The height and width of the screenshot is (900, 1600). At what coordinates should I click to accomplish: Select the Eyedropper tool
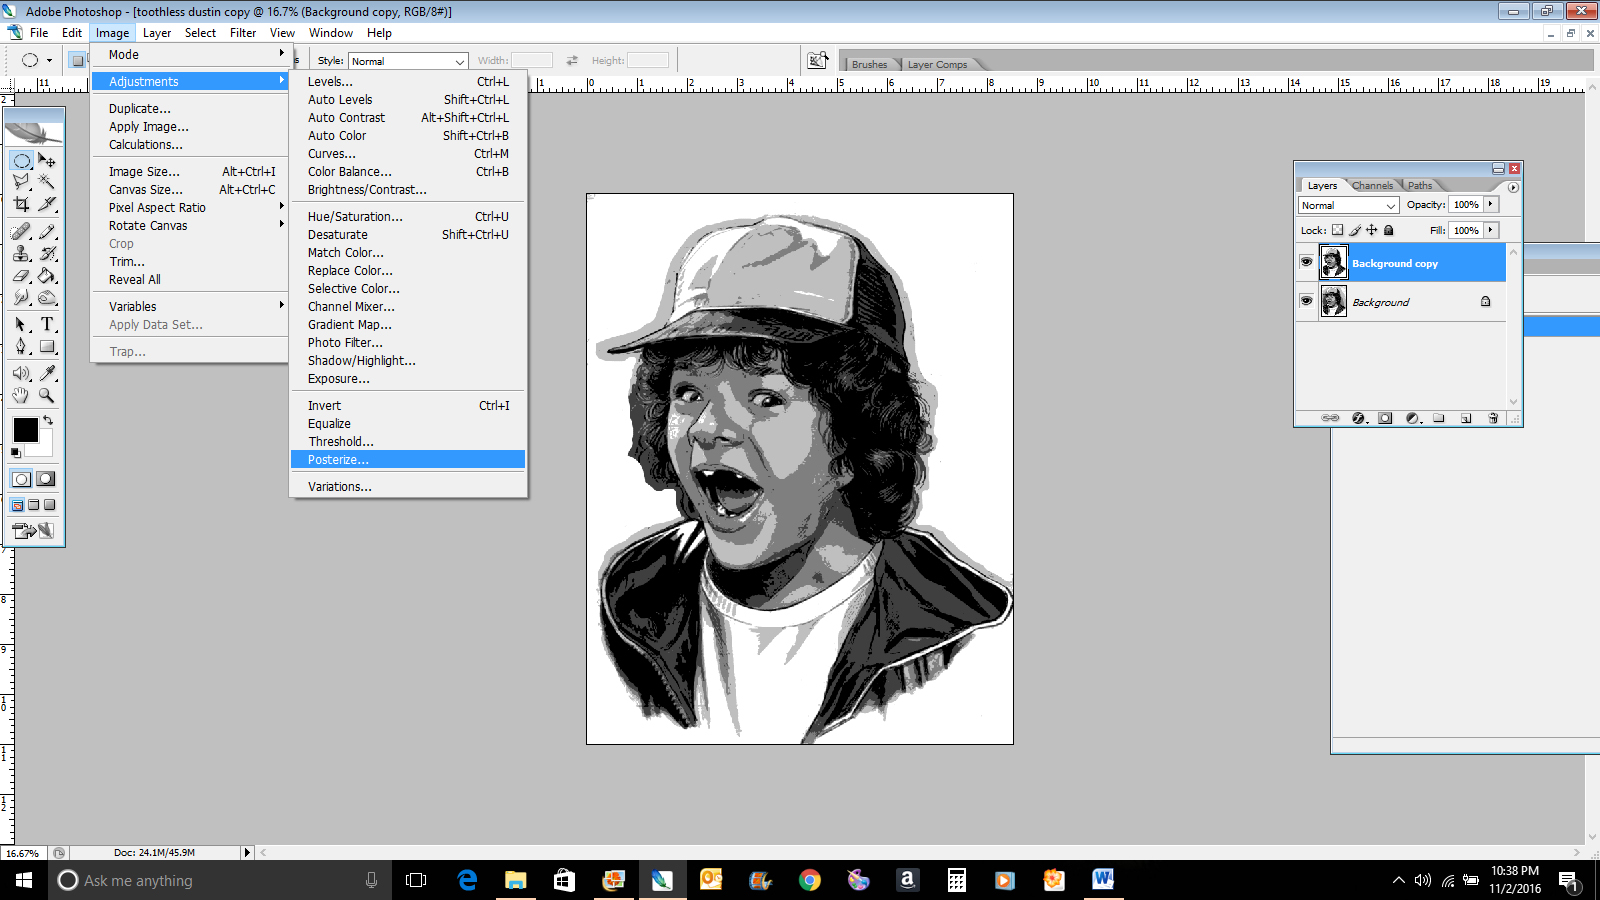47,373
